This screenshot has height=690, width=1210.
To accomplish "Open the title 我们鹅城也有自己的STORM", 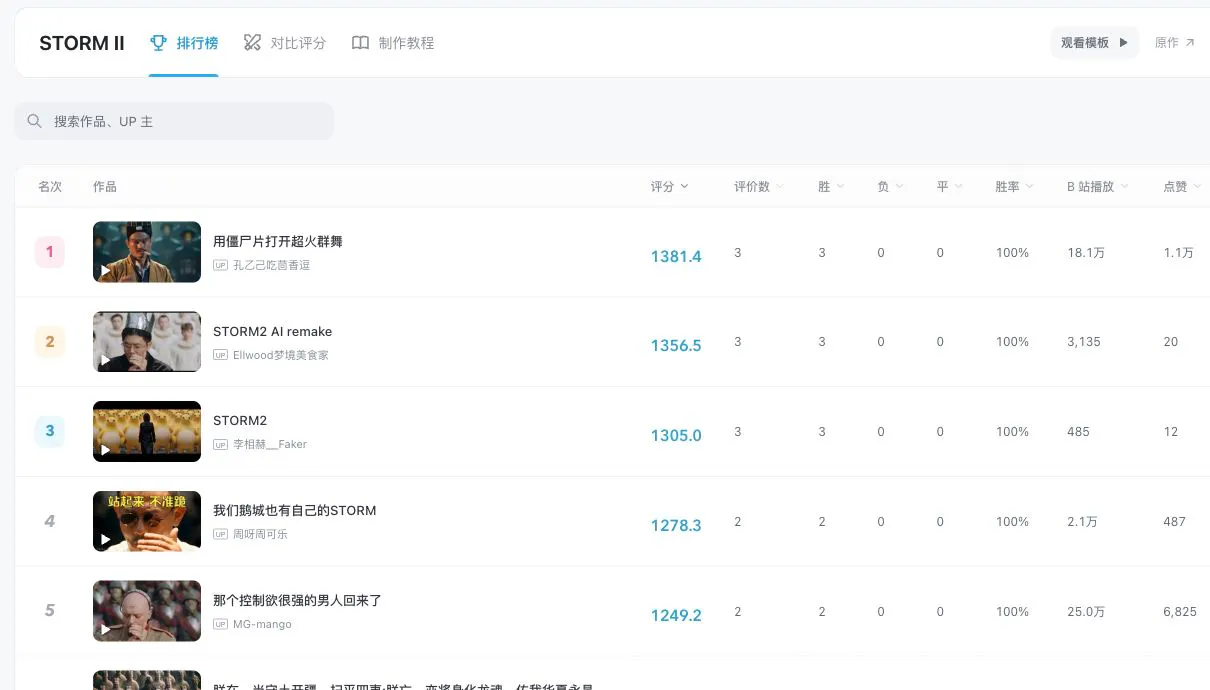I will tap(295, 510).
